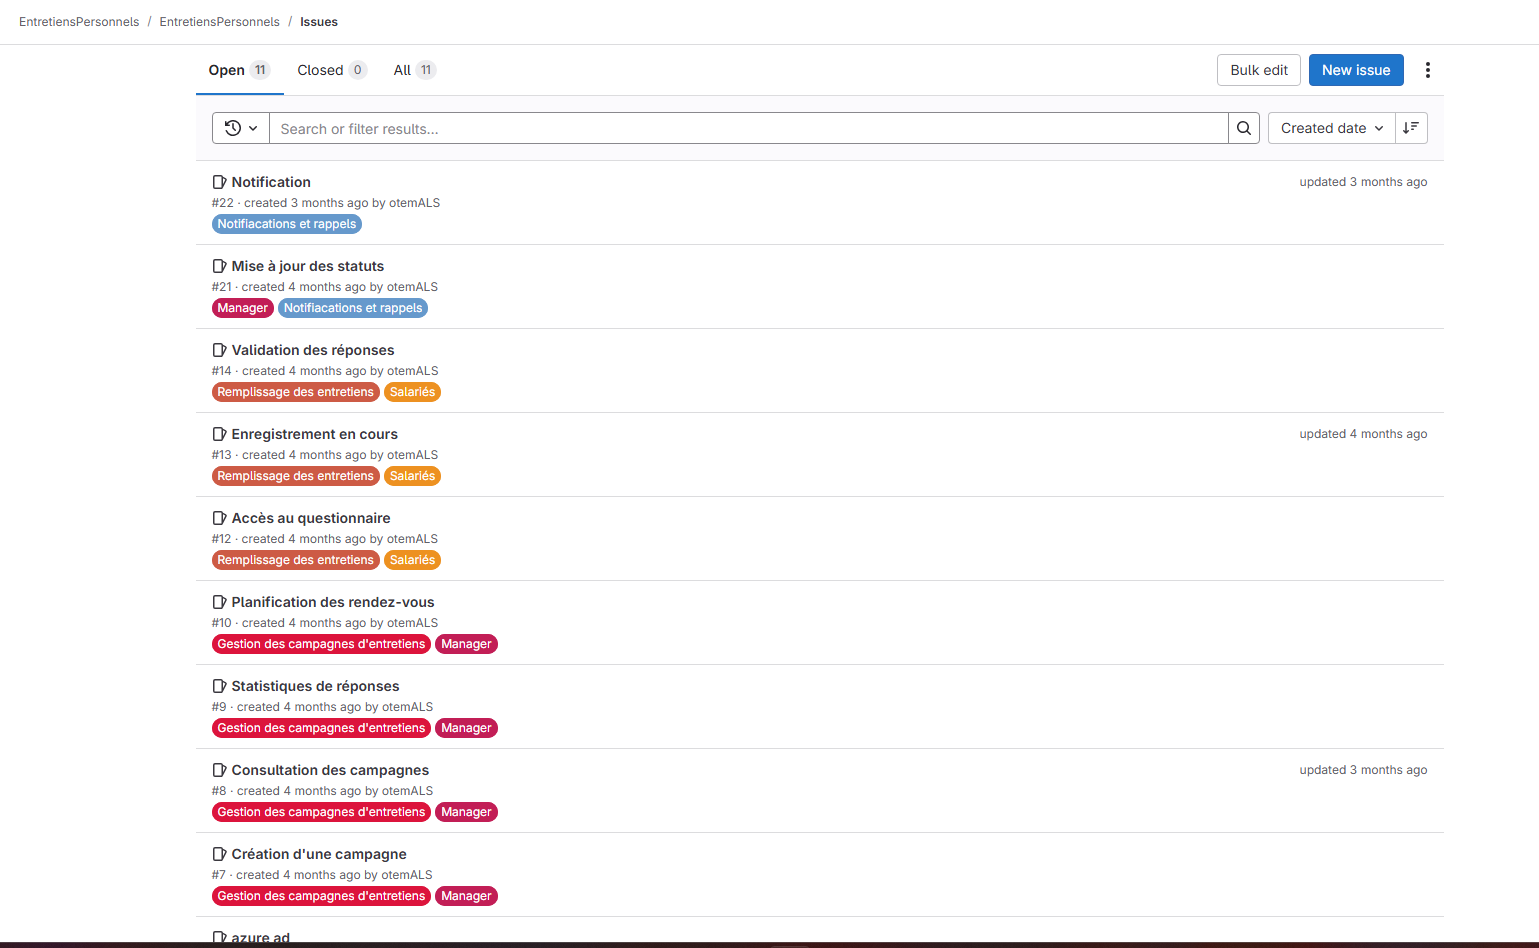The width and height of the screenshot is (1539, 948).
Task: Click 'updated 4 months ago' on Enregistrement row
Action: point(1363,434)
